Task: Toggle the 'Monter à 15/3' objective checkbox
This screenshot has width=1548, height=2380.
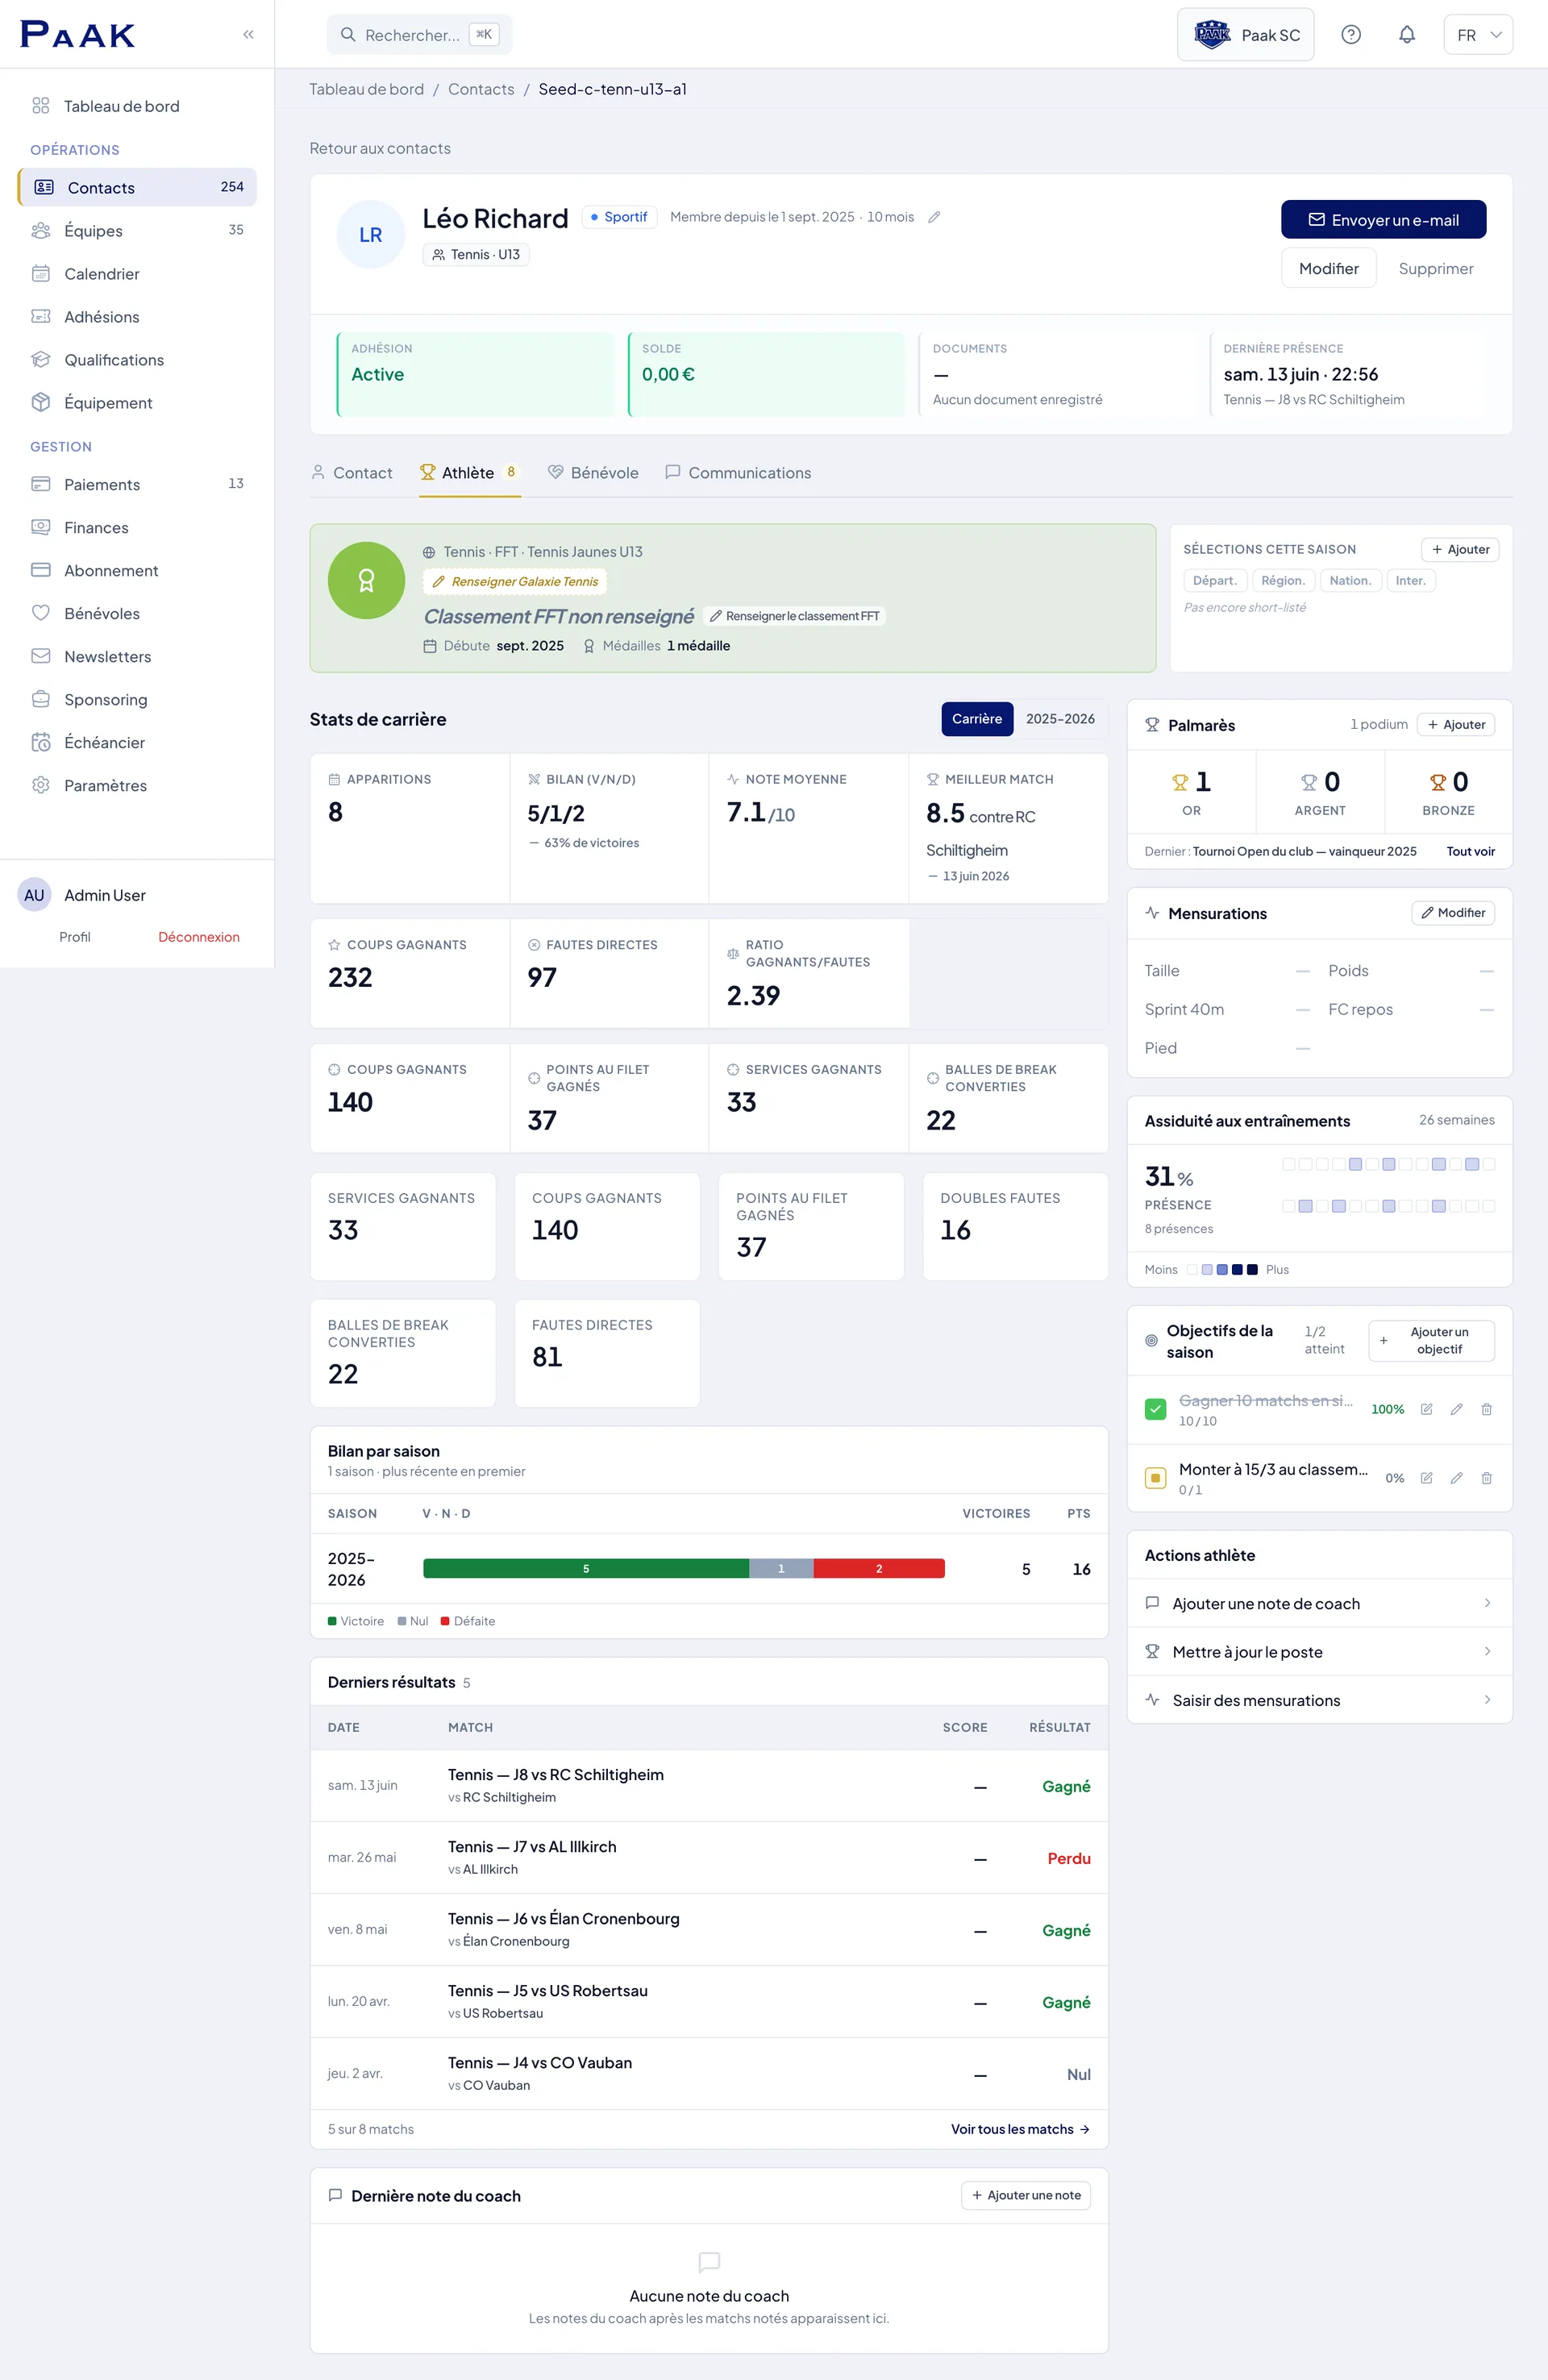Action: point(1155,1478)
